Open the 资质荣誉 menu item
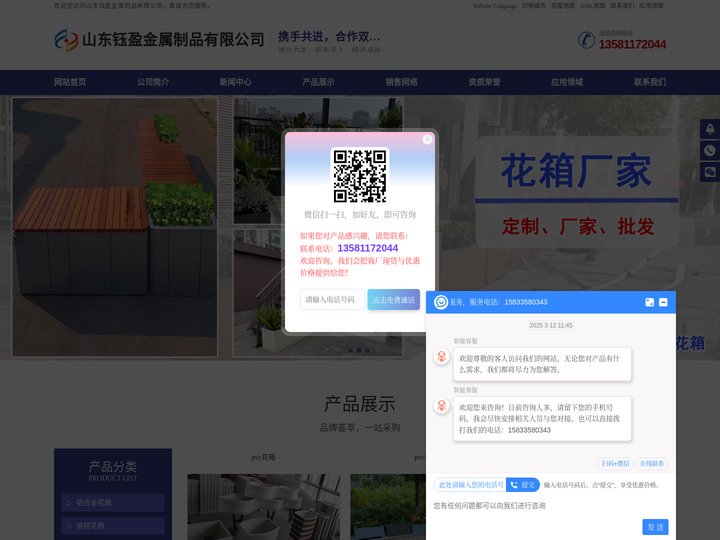 point(484,82)
